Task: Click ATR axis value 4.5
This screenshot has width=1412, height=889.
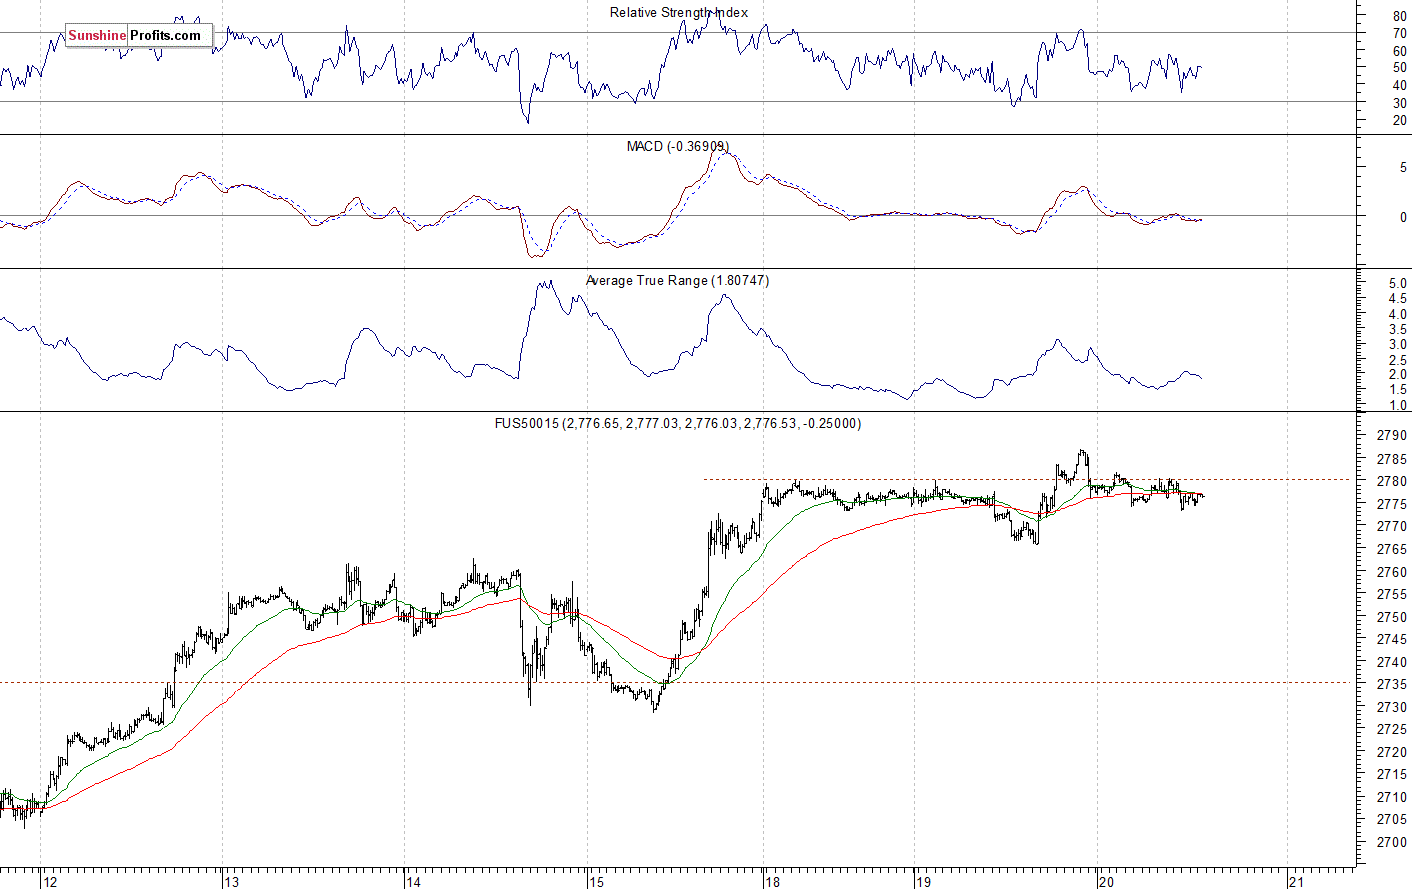Action: (1398, 299)
